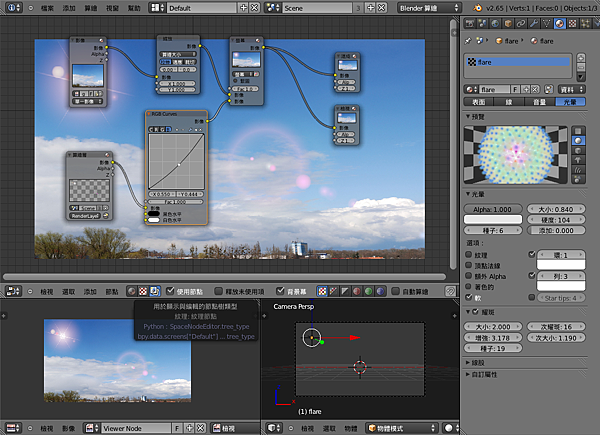The width and height of the screenshot is (600, 435).
Task: Enable the Star tips checkbox
Action: click(x=532, y=297)
